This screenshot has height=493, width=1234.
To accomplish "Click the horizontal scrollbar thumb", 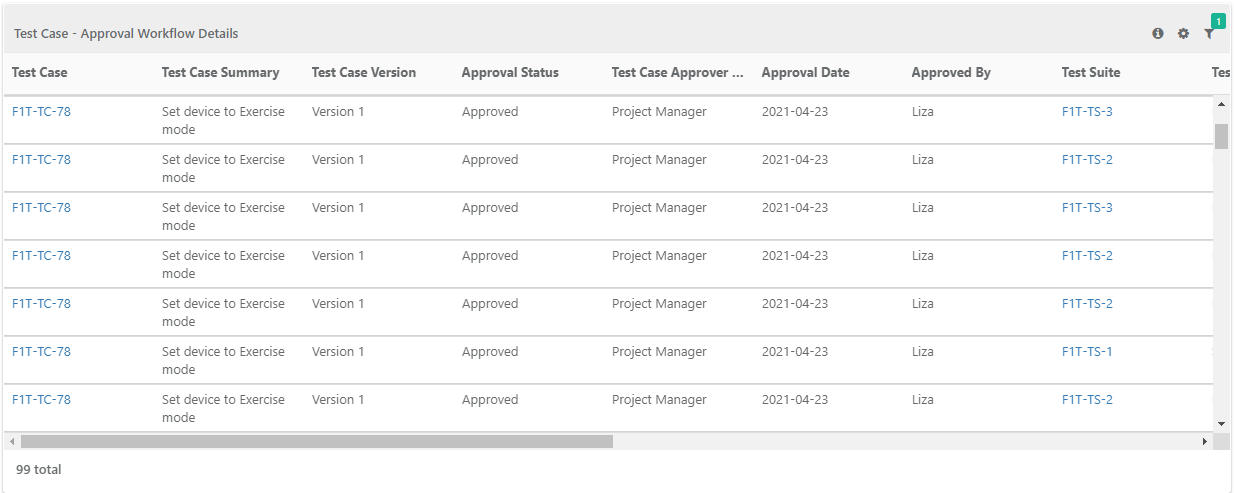I will pyautogui.click(x=316, y=441).
